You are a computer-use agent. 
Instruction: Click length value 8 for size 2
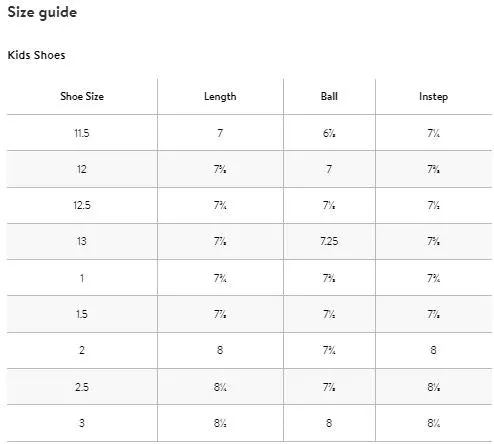(x=220, y=350)
